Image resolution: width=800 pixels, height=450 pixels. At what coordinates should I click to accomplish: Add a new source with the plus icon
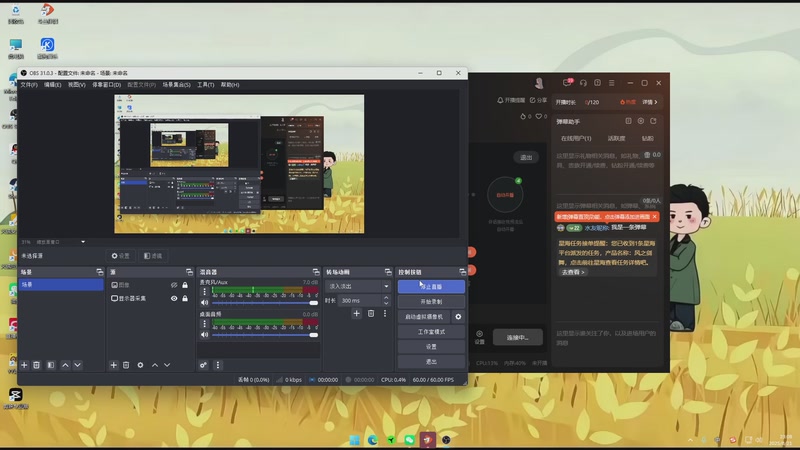113,365
